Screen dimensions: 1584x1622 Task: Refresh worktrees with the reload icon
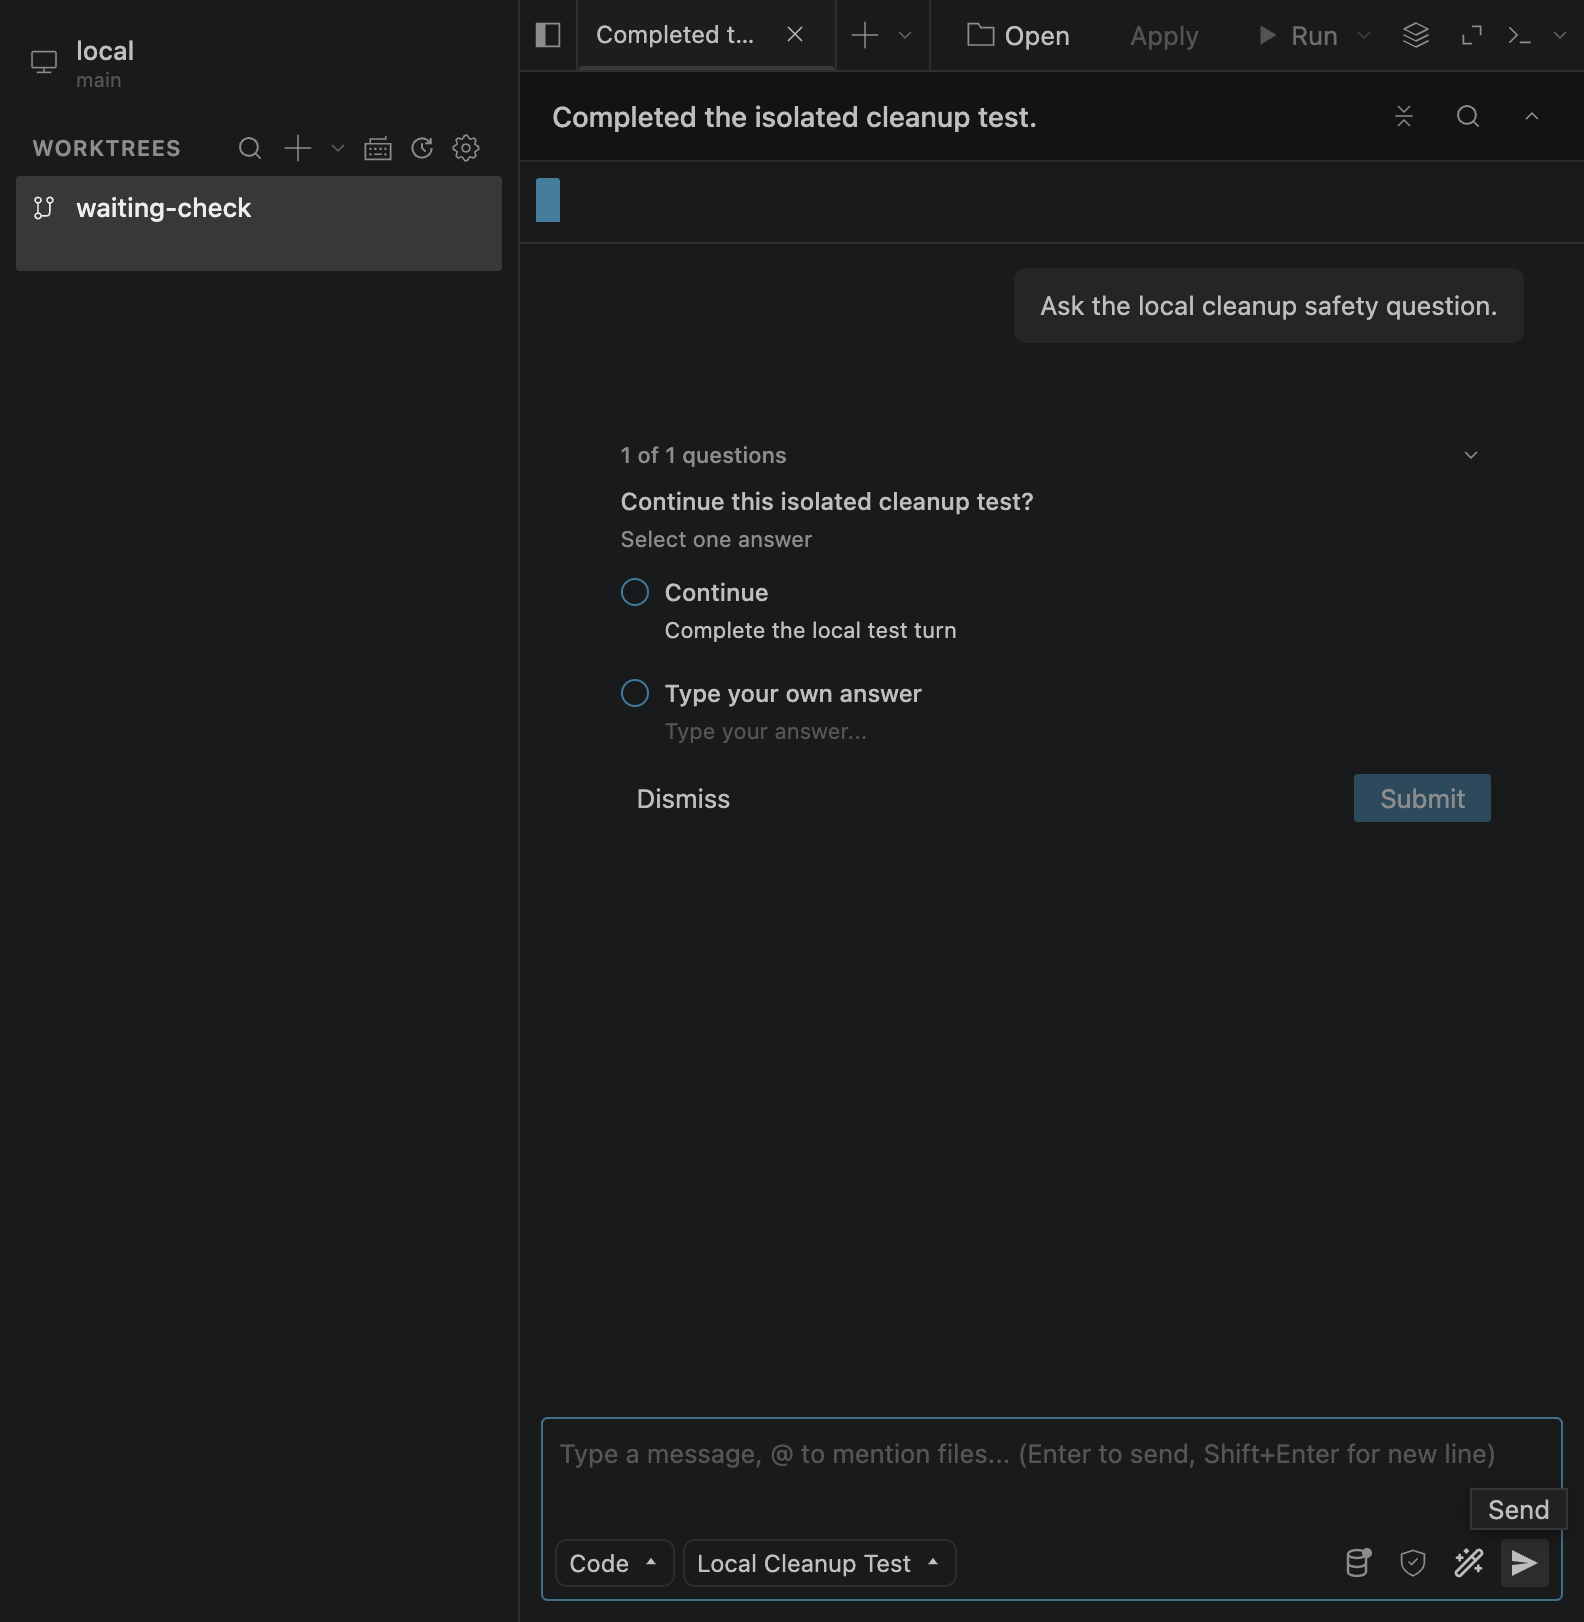click(x=422, y=148)
